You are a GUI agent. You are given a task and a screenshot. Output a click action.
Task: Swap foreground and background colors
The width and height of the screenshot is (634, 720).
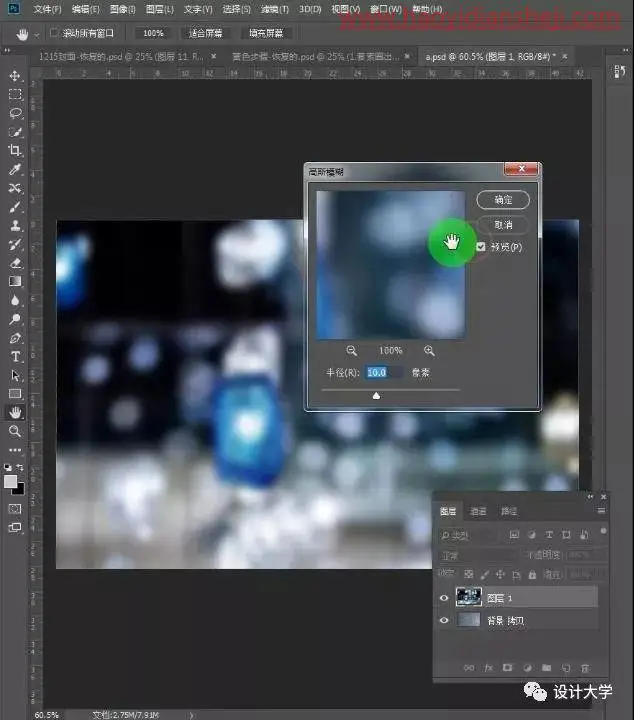(20, 467)
